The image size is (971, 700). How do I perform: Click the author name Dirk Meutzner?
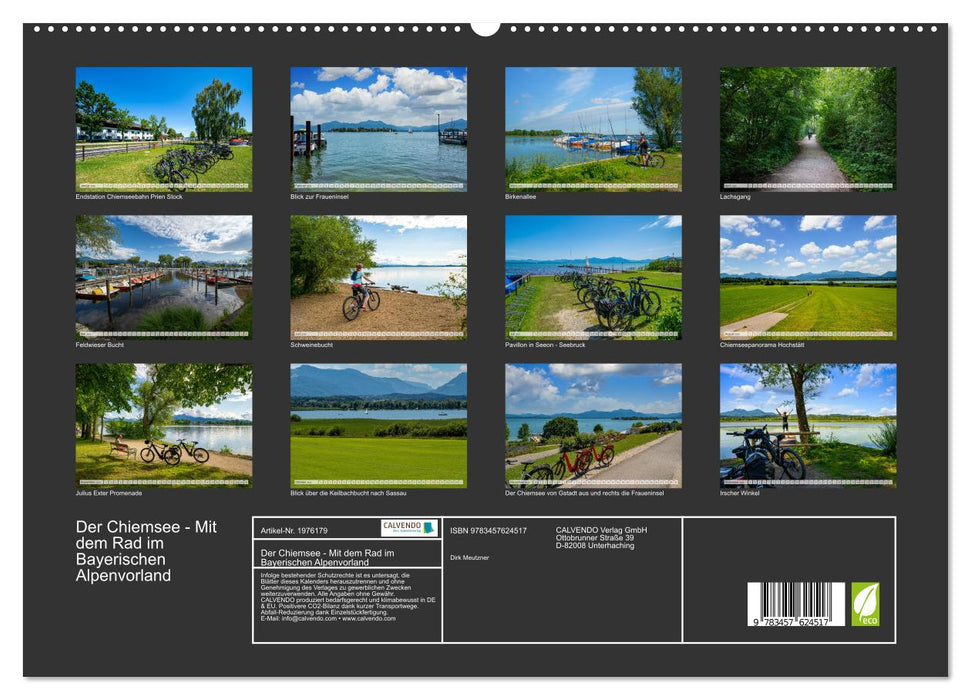470,557
